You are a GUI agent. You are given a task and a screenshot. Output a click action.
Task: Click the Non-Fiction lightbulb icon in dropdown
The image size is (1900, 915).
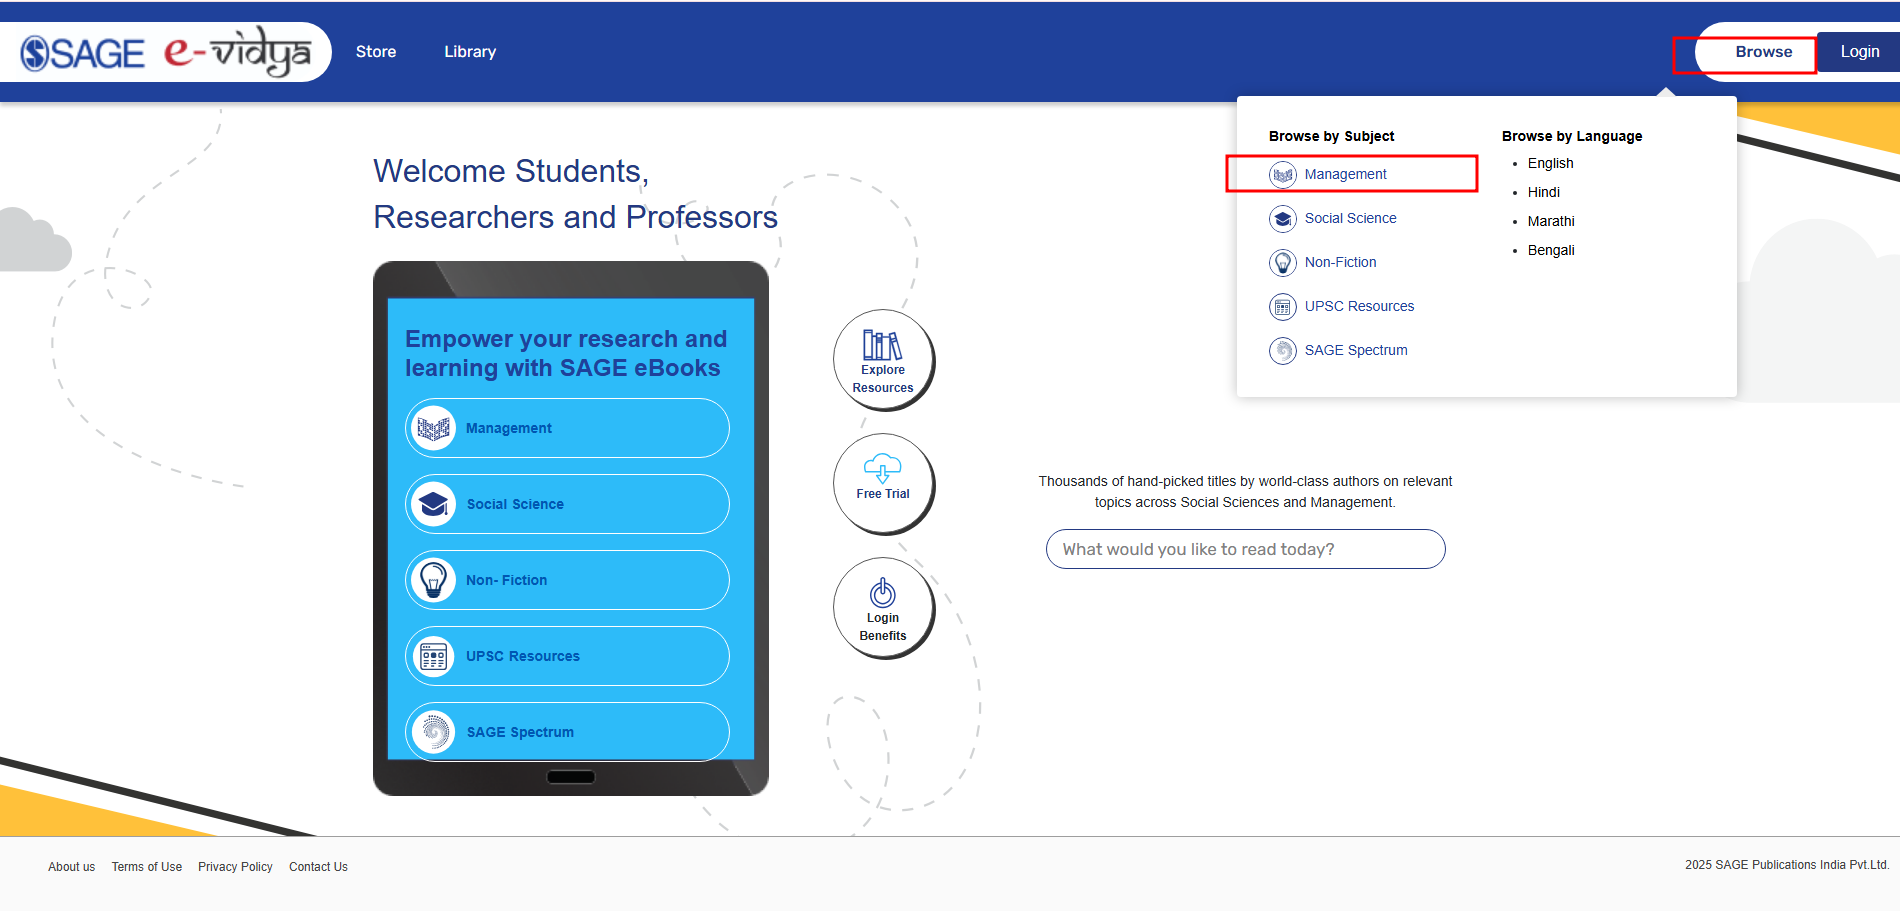(x=1282, y=262)
